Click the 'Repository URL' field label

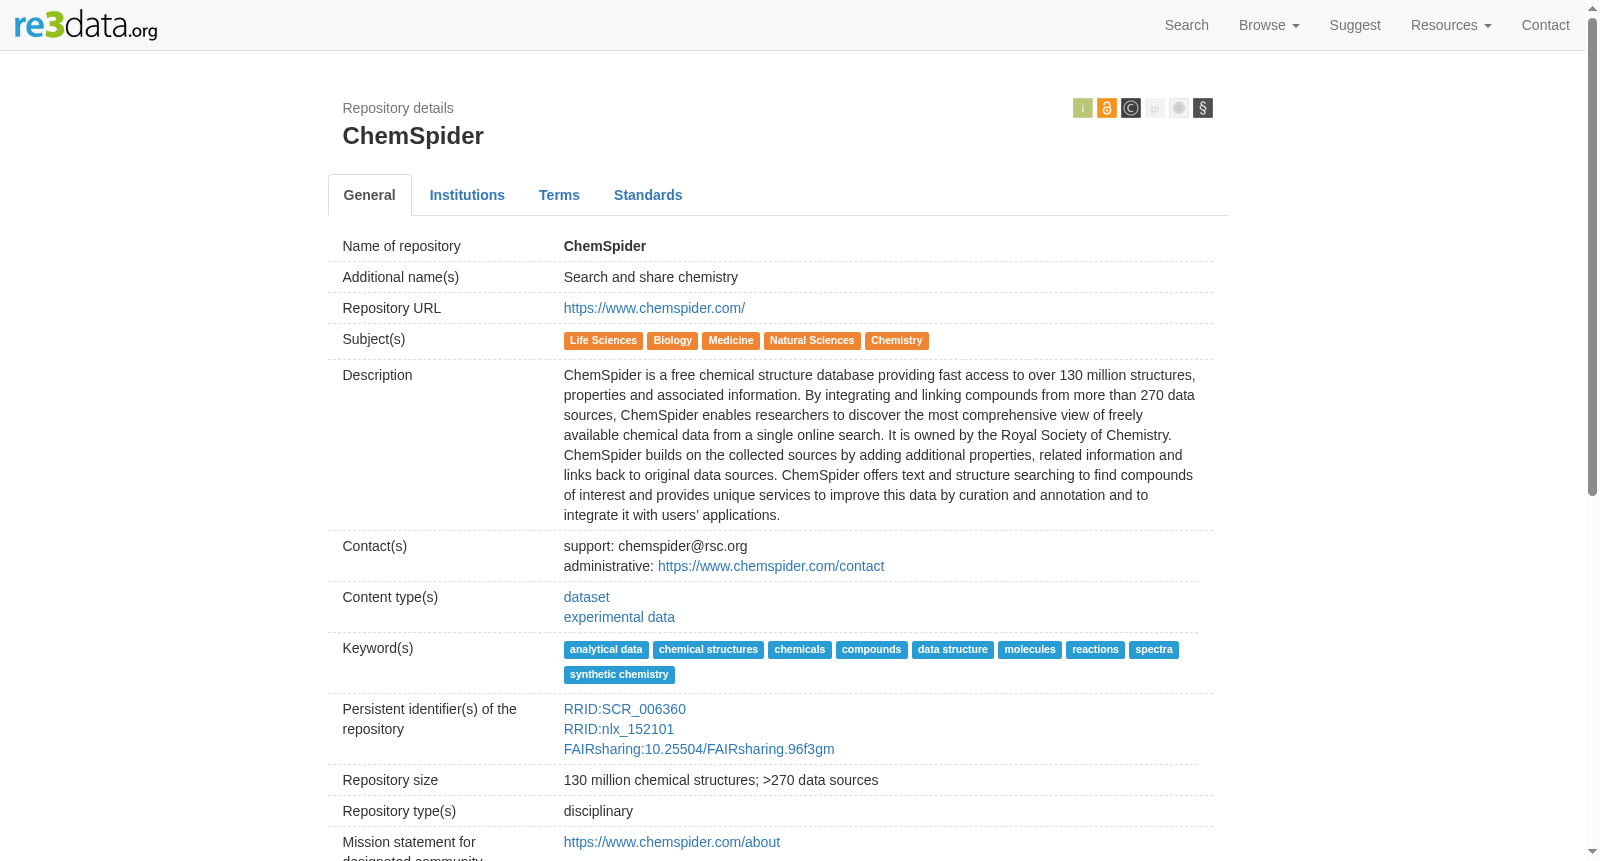392,308
